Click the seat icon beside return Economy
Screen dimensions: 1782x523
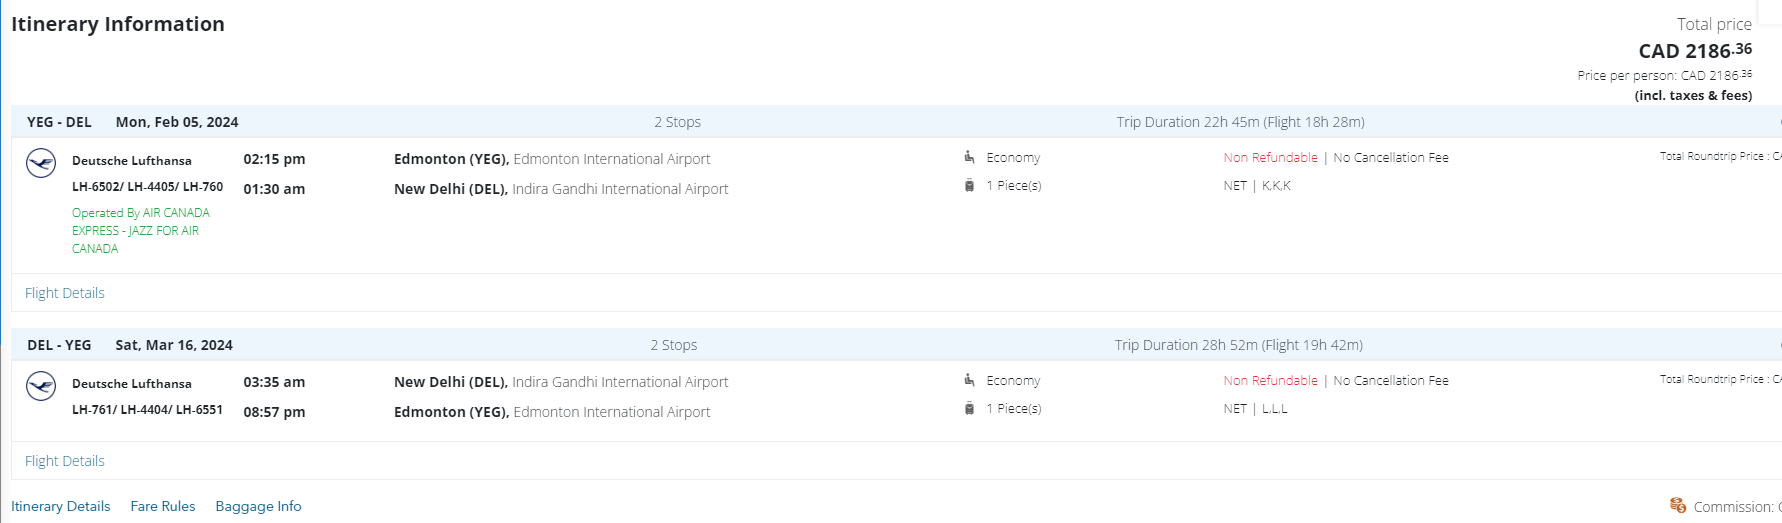coord(969,380)
